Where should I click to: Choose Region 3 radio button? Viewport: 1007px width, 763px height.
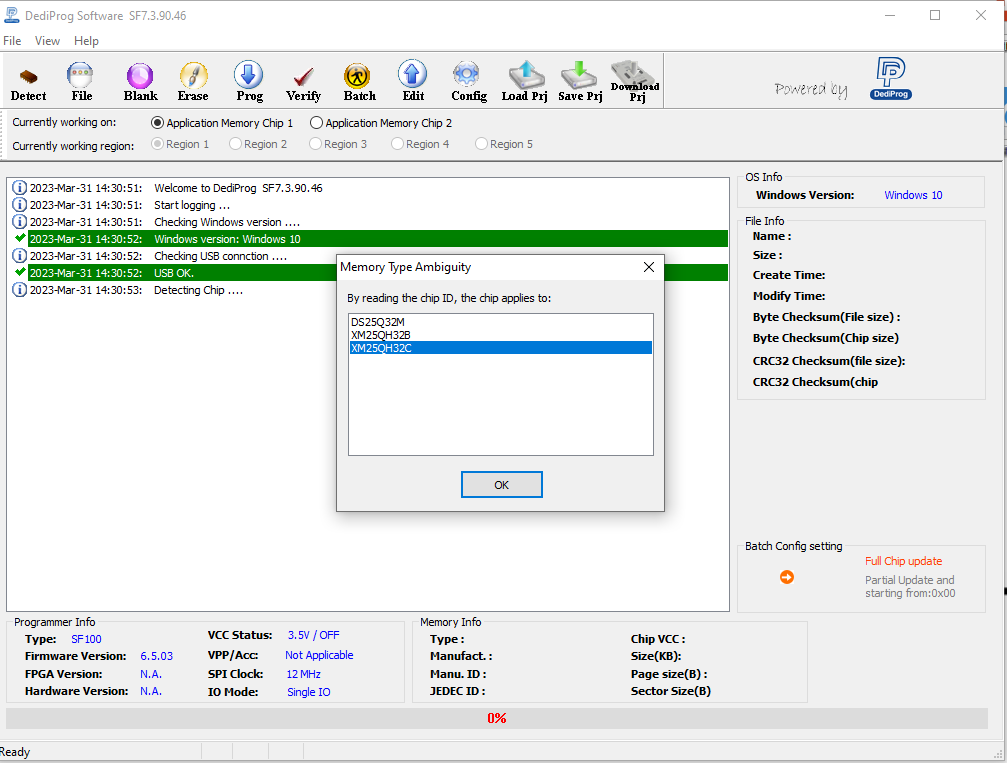point(315,144)
